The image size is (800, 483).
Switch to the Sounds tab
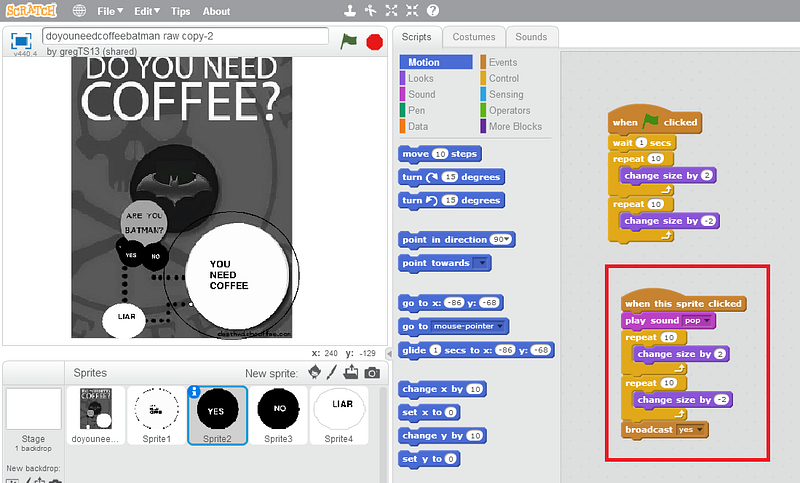point(531,37)
